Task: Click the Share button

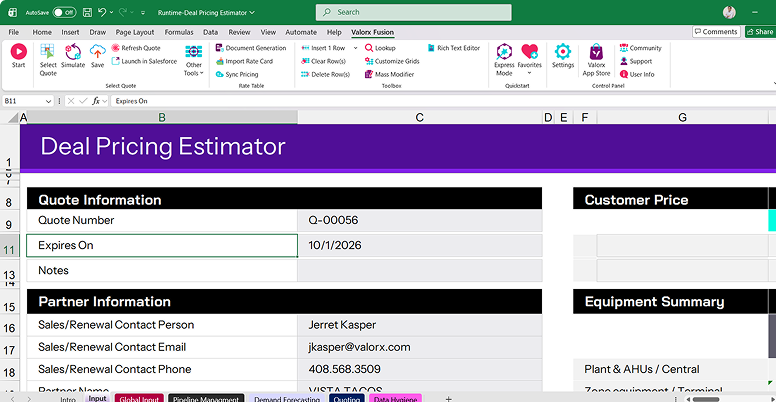Action: 760,32
